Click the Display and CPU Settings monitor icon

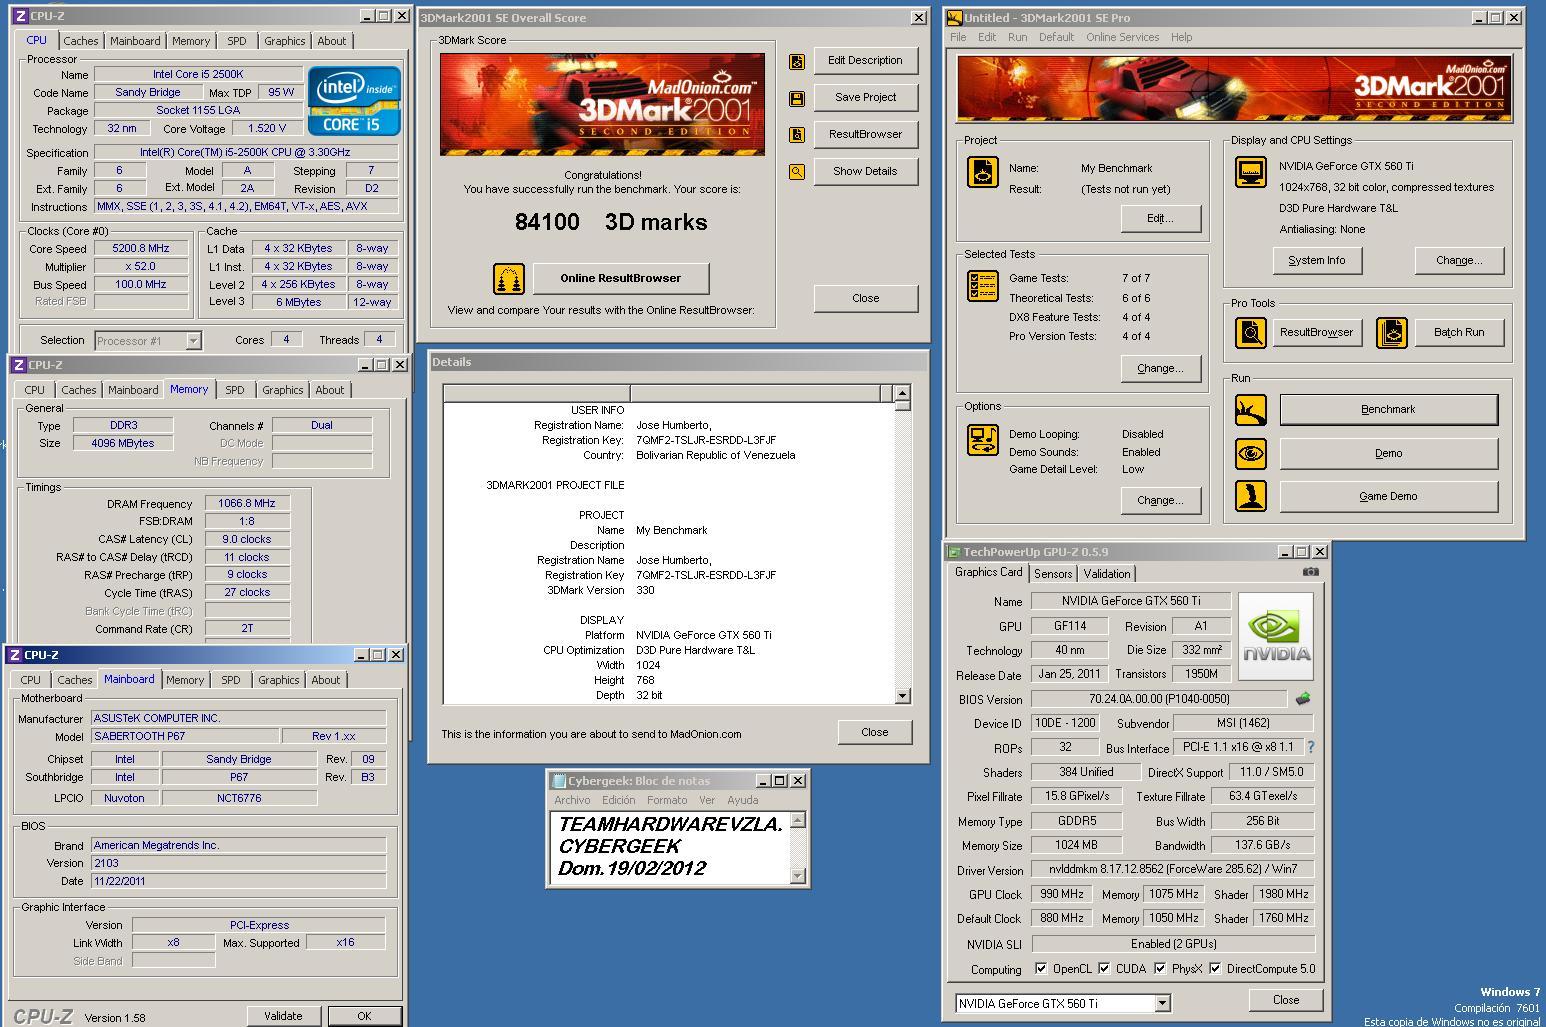[x=1250, y=172]
